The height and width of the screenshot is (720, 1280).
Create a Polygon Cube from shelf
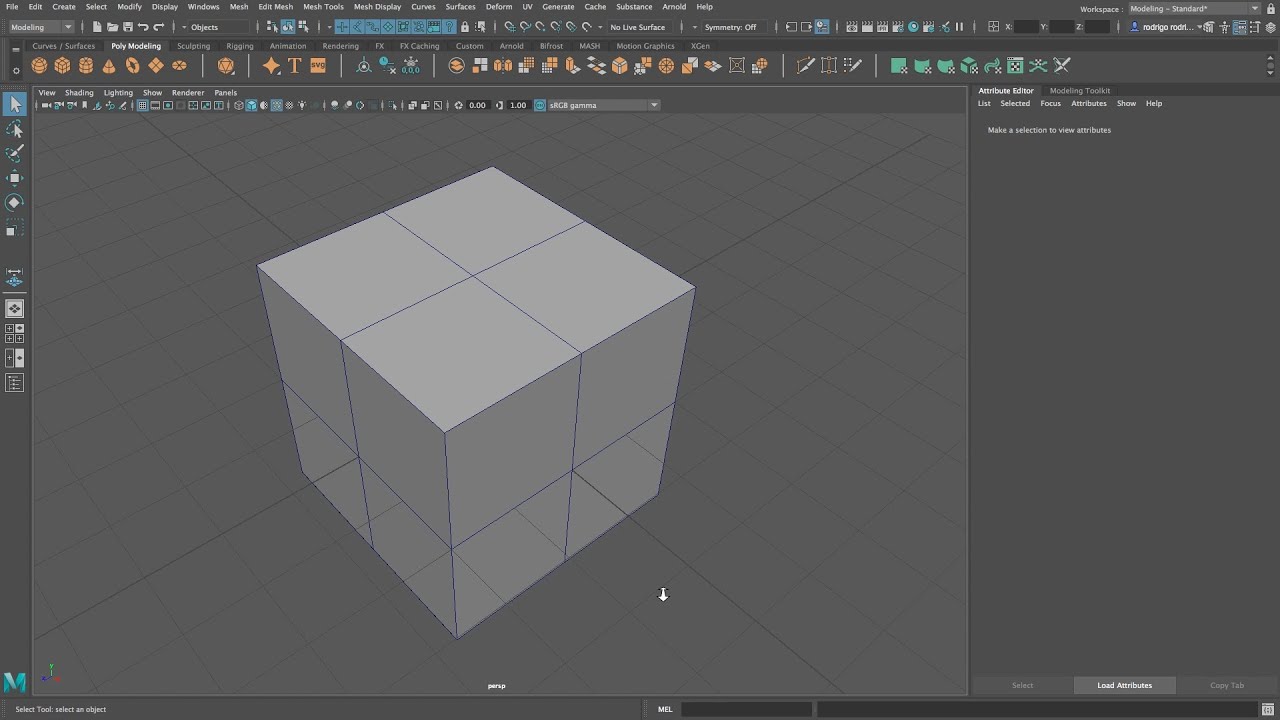click(62, 66)
